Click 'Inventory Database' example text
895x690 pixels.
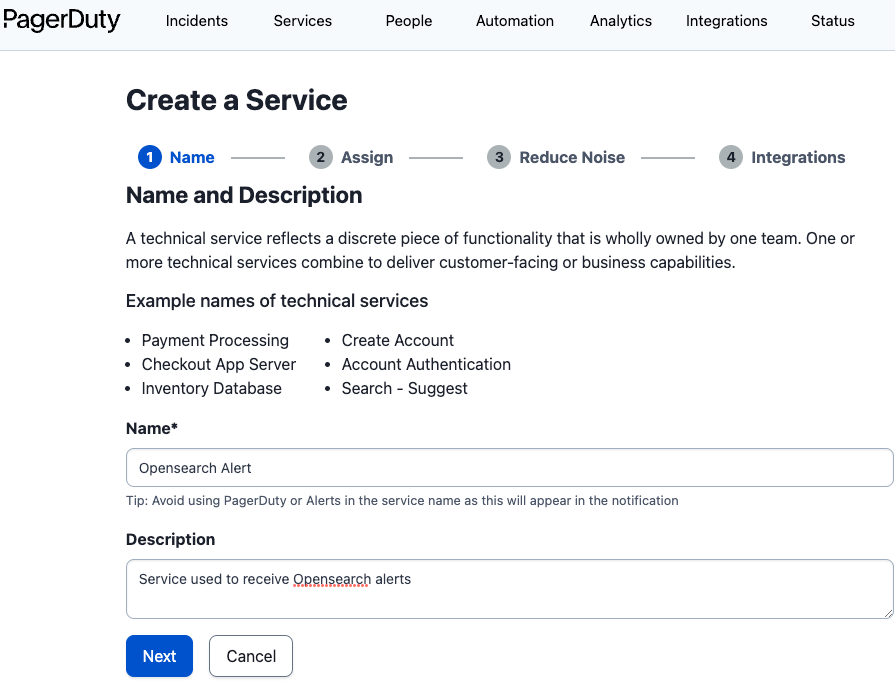point(212,389)
